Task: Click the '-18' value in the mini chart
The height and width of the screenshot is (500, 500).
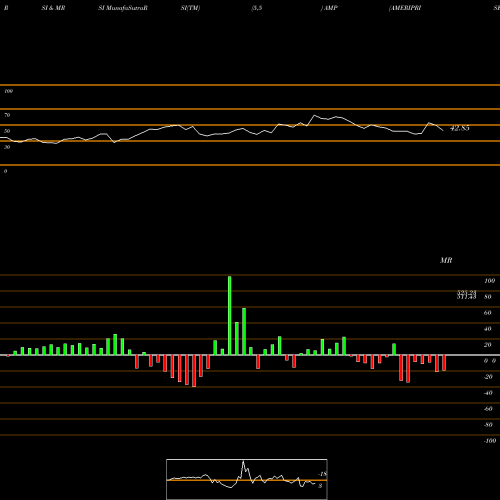Action: click(x=323, y=474)
